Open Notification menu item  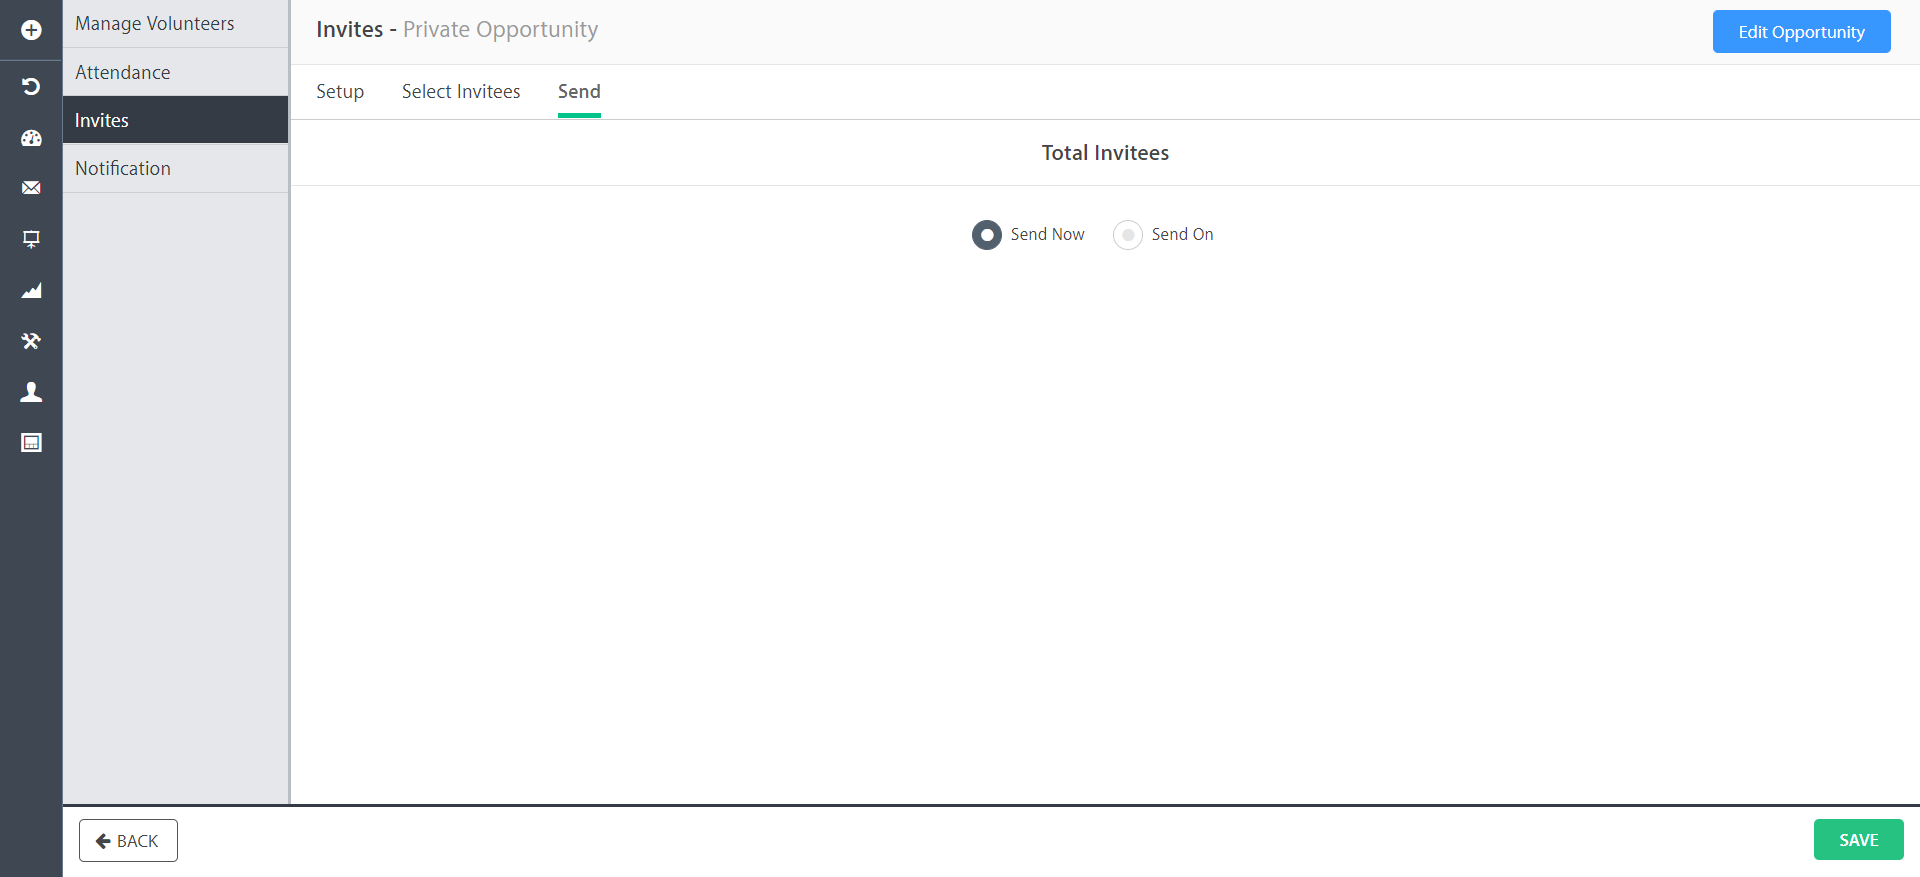point(176,168)
